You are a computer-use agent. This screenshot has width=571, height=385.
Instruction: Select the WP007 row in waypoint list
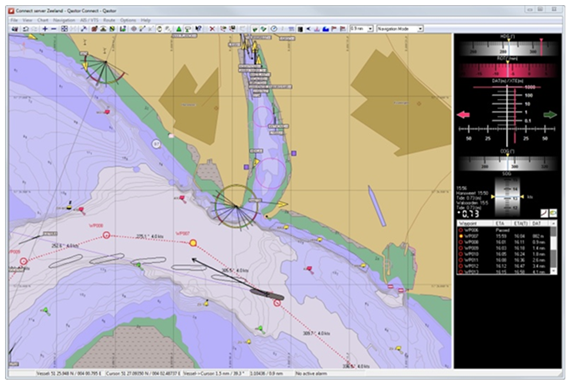coord(504,236)
